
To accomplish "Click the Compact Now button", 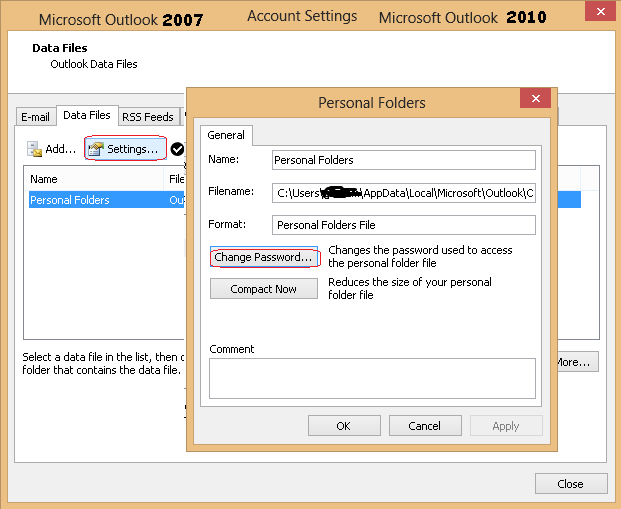I will pos(264,289).
